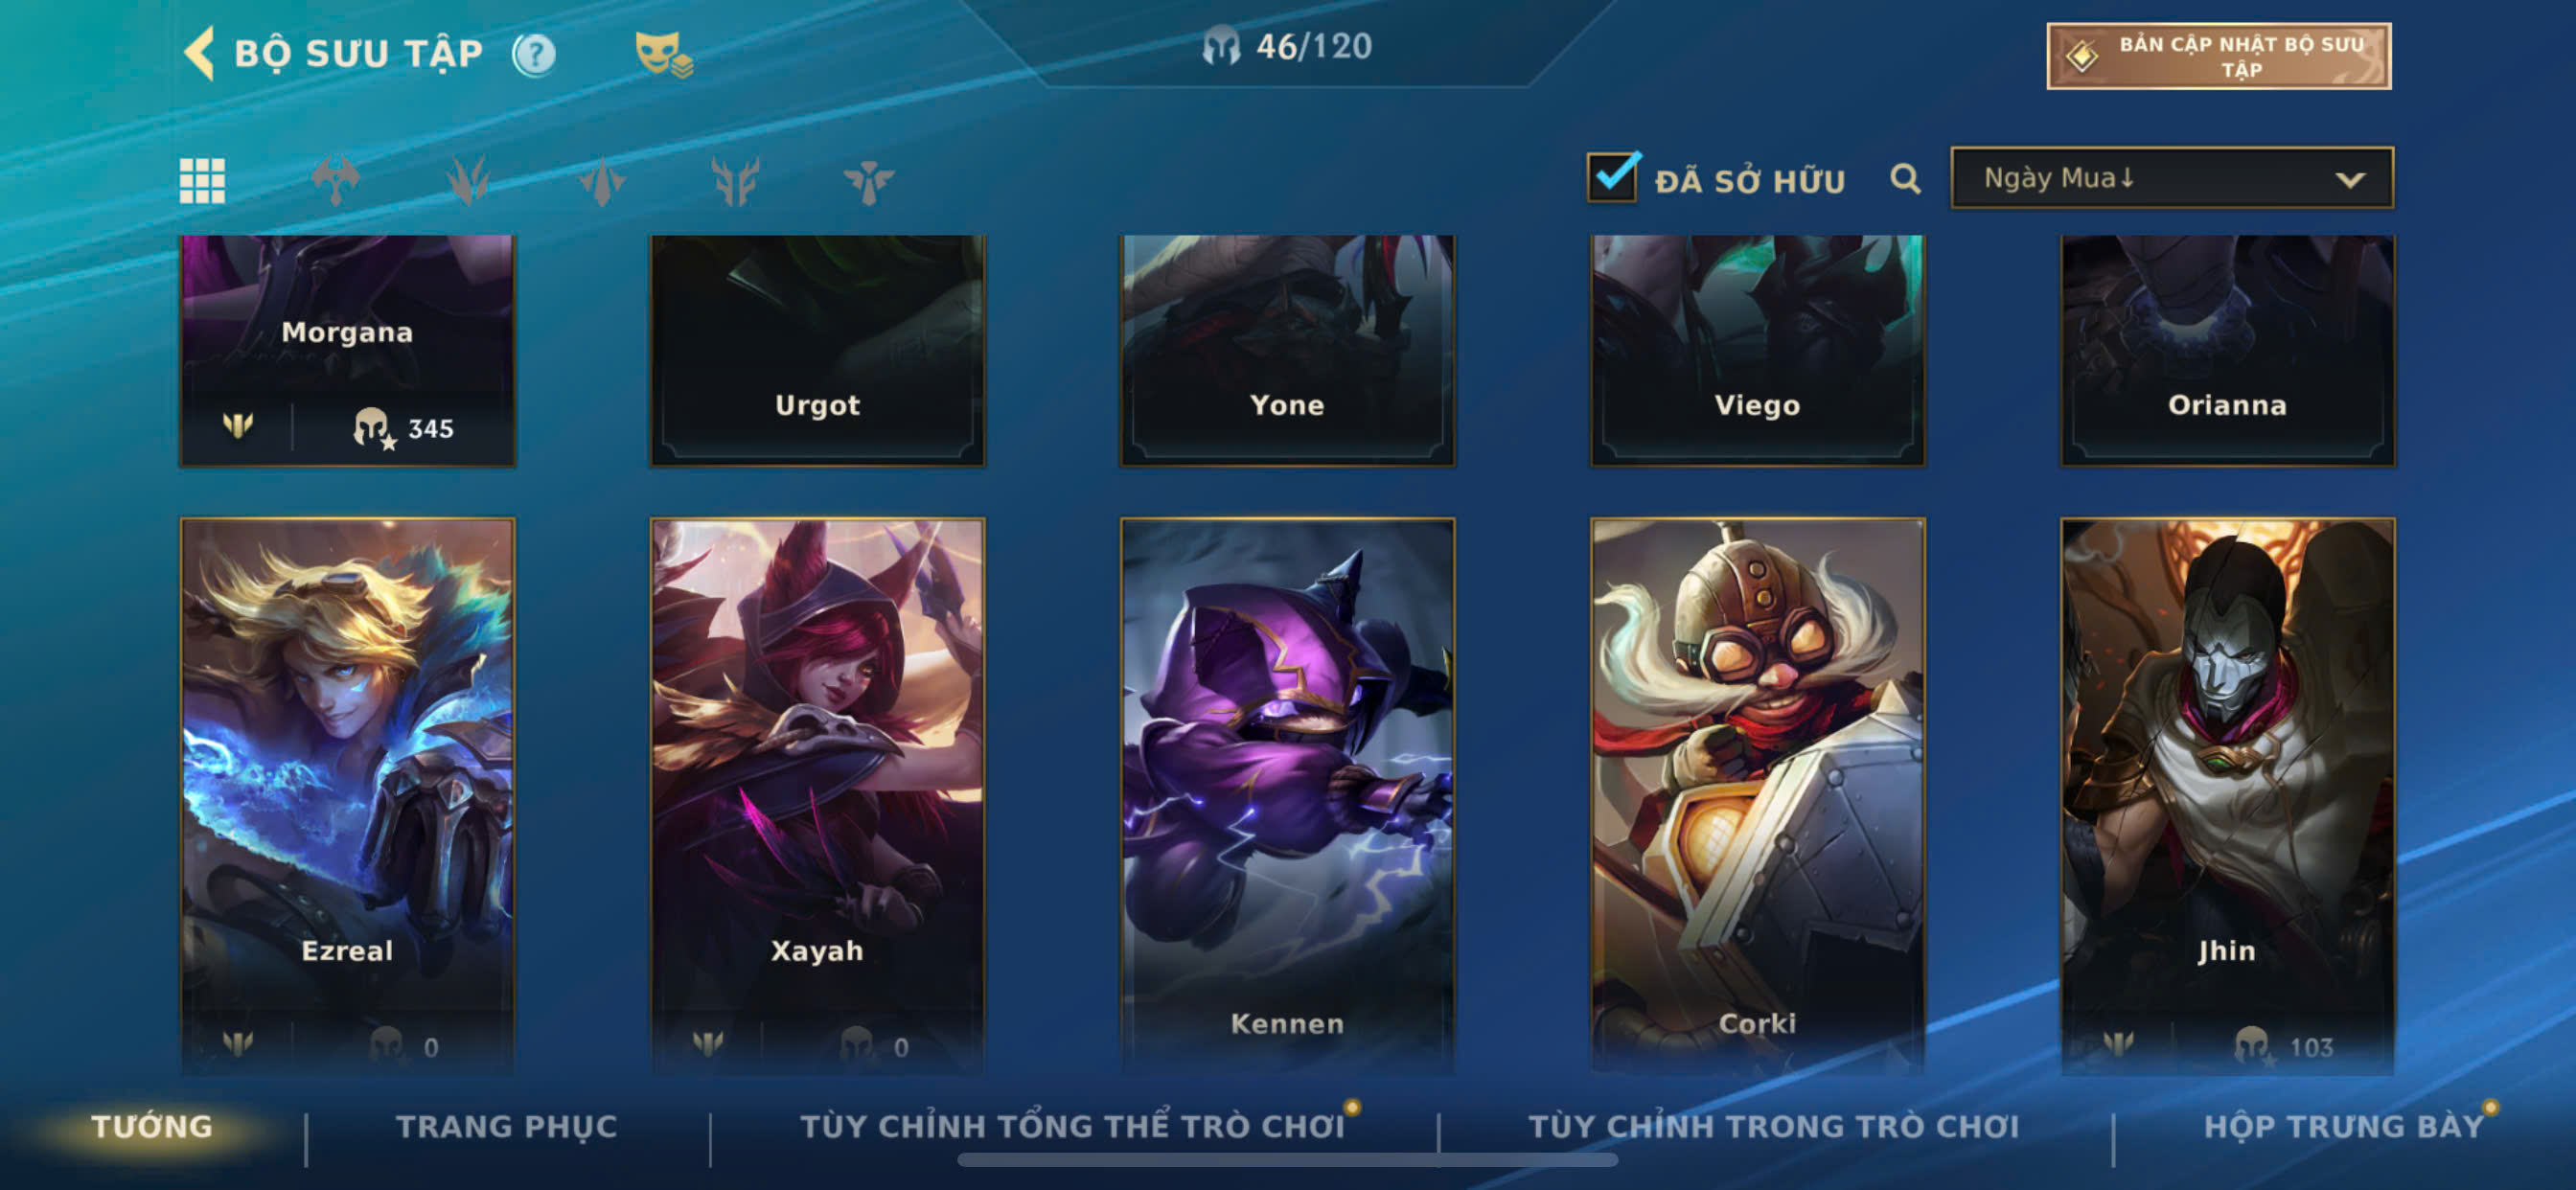Screen dimensions: 2576x1190
Task: Filter champions by the fourth role emblem
Action: click(735, 181)
